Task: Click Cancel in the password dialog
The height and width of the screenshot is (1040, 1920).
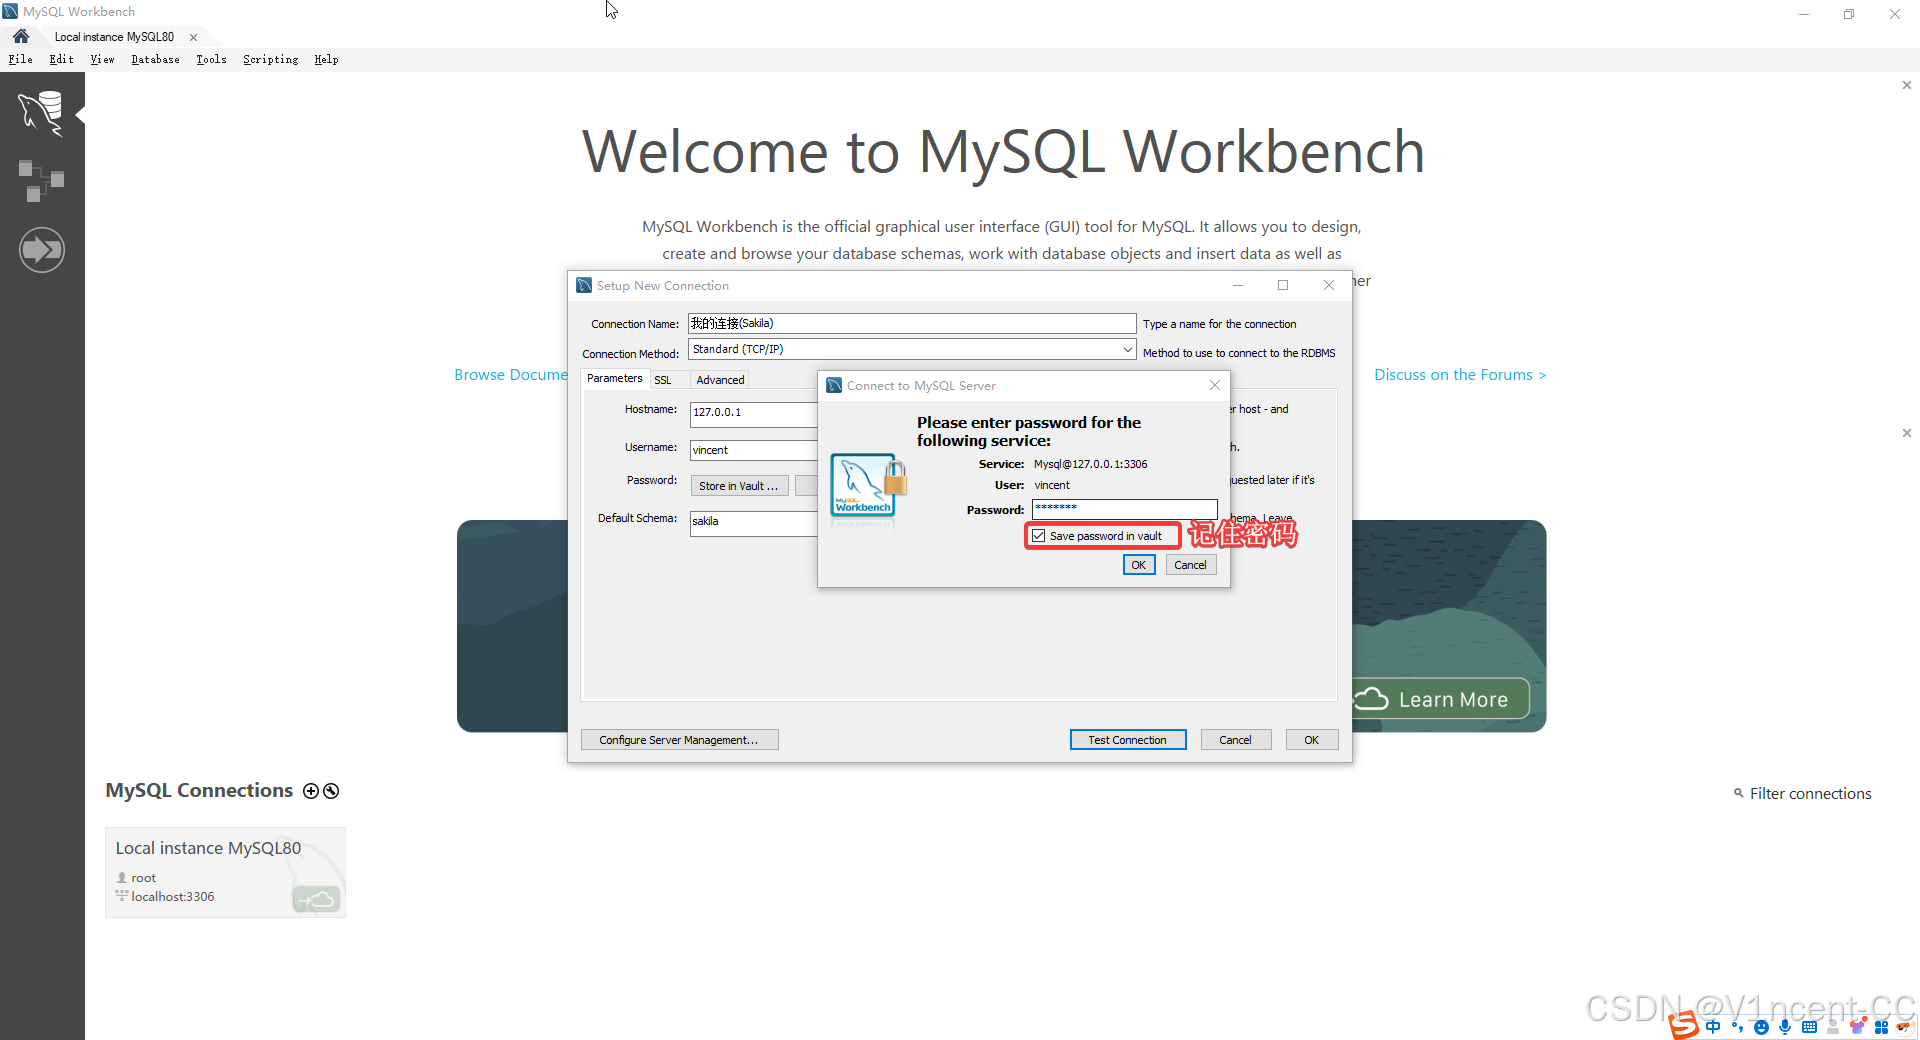Action: 1190,565
